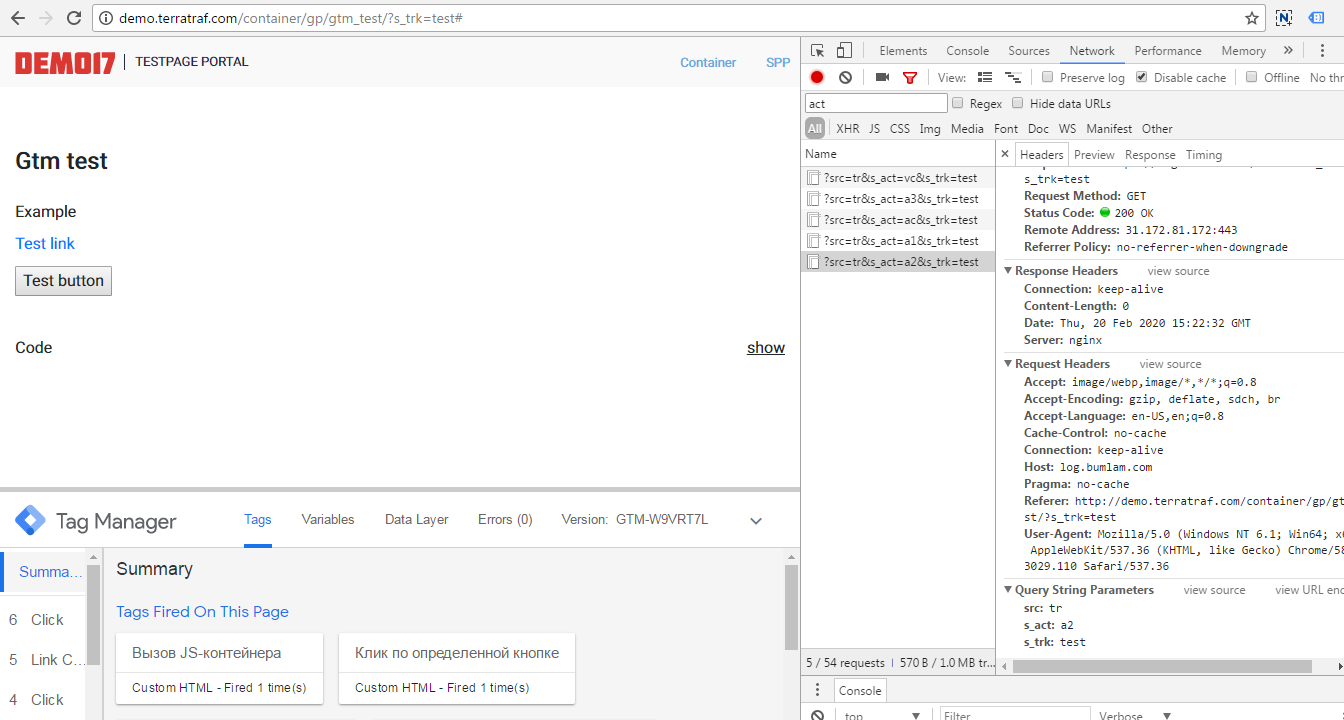
Task: Show more DevTools tabs with the >> chevron
Action: [x=1288, y=50]
